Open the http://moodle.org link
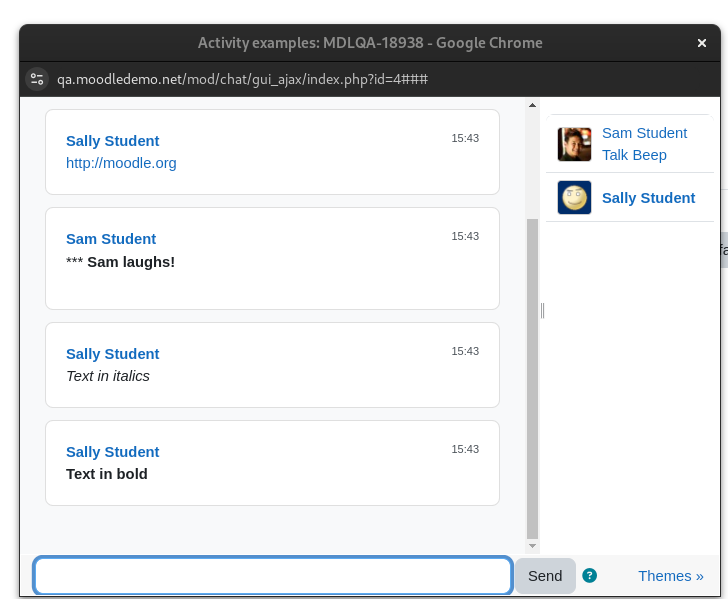 (x=121, y=163)
